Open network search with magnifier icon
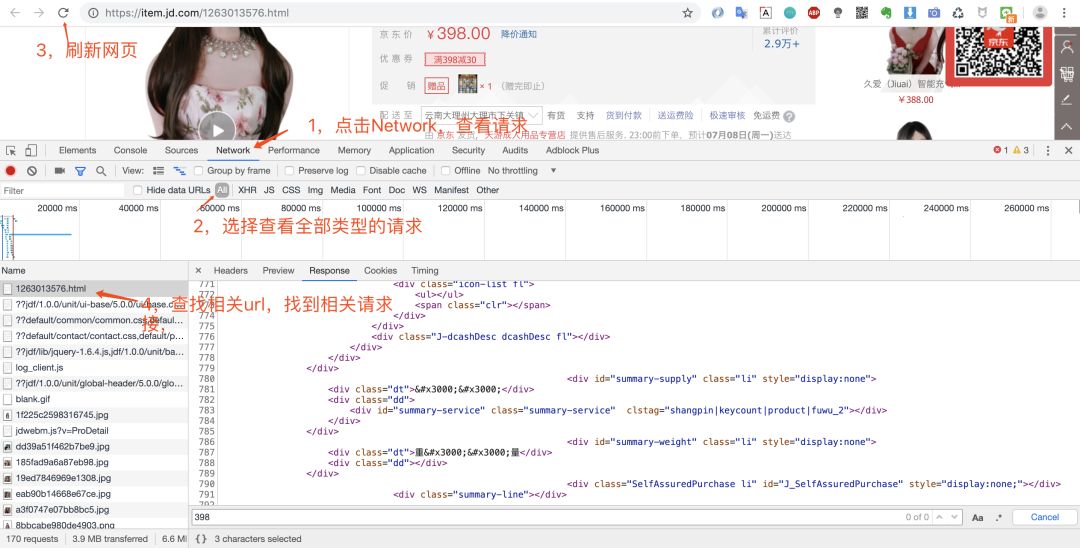This screenshot has width=1080, height=548. click(x=101, y=171)
